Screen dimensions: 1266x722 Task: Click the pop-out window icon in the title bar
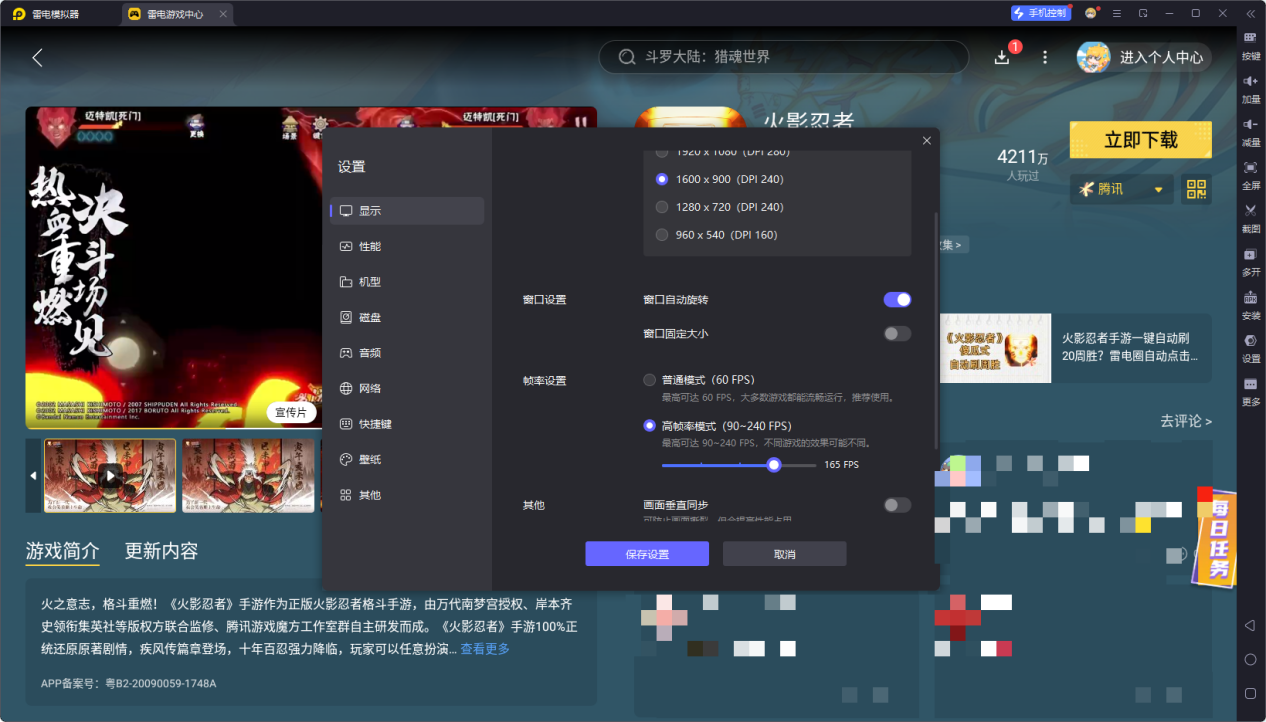tap(1143, 14)
